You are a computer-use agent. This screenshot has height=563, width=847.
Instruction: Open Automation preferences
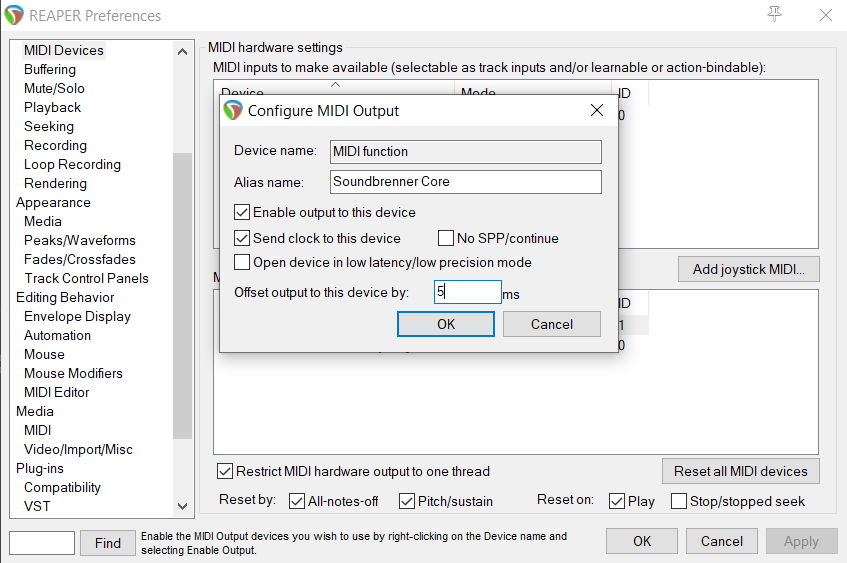tap(57, 336)
